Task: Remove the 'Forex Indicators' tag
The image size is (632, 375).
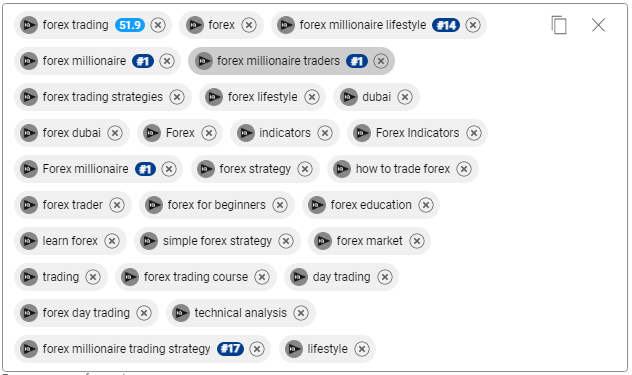Action: [474, 133]
